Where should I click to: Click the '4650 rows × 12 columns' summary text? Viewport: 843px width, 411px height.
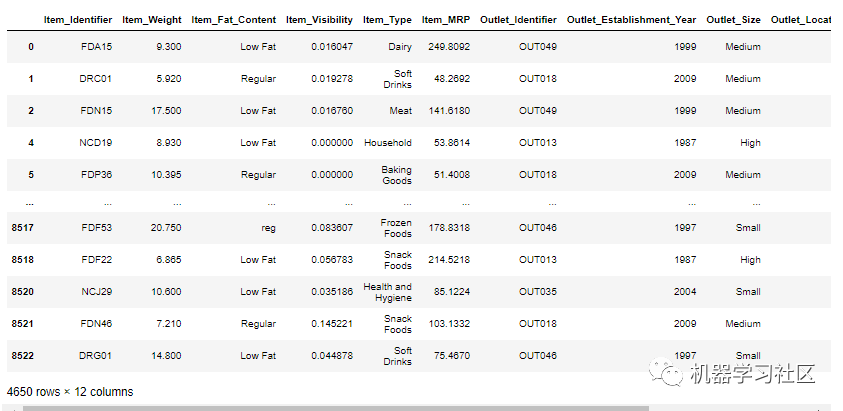click(70, 392)
